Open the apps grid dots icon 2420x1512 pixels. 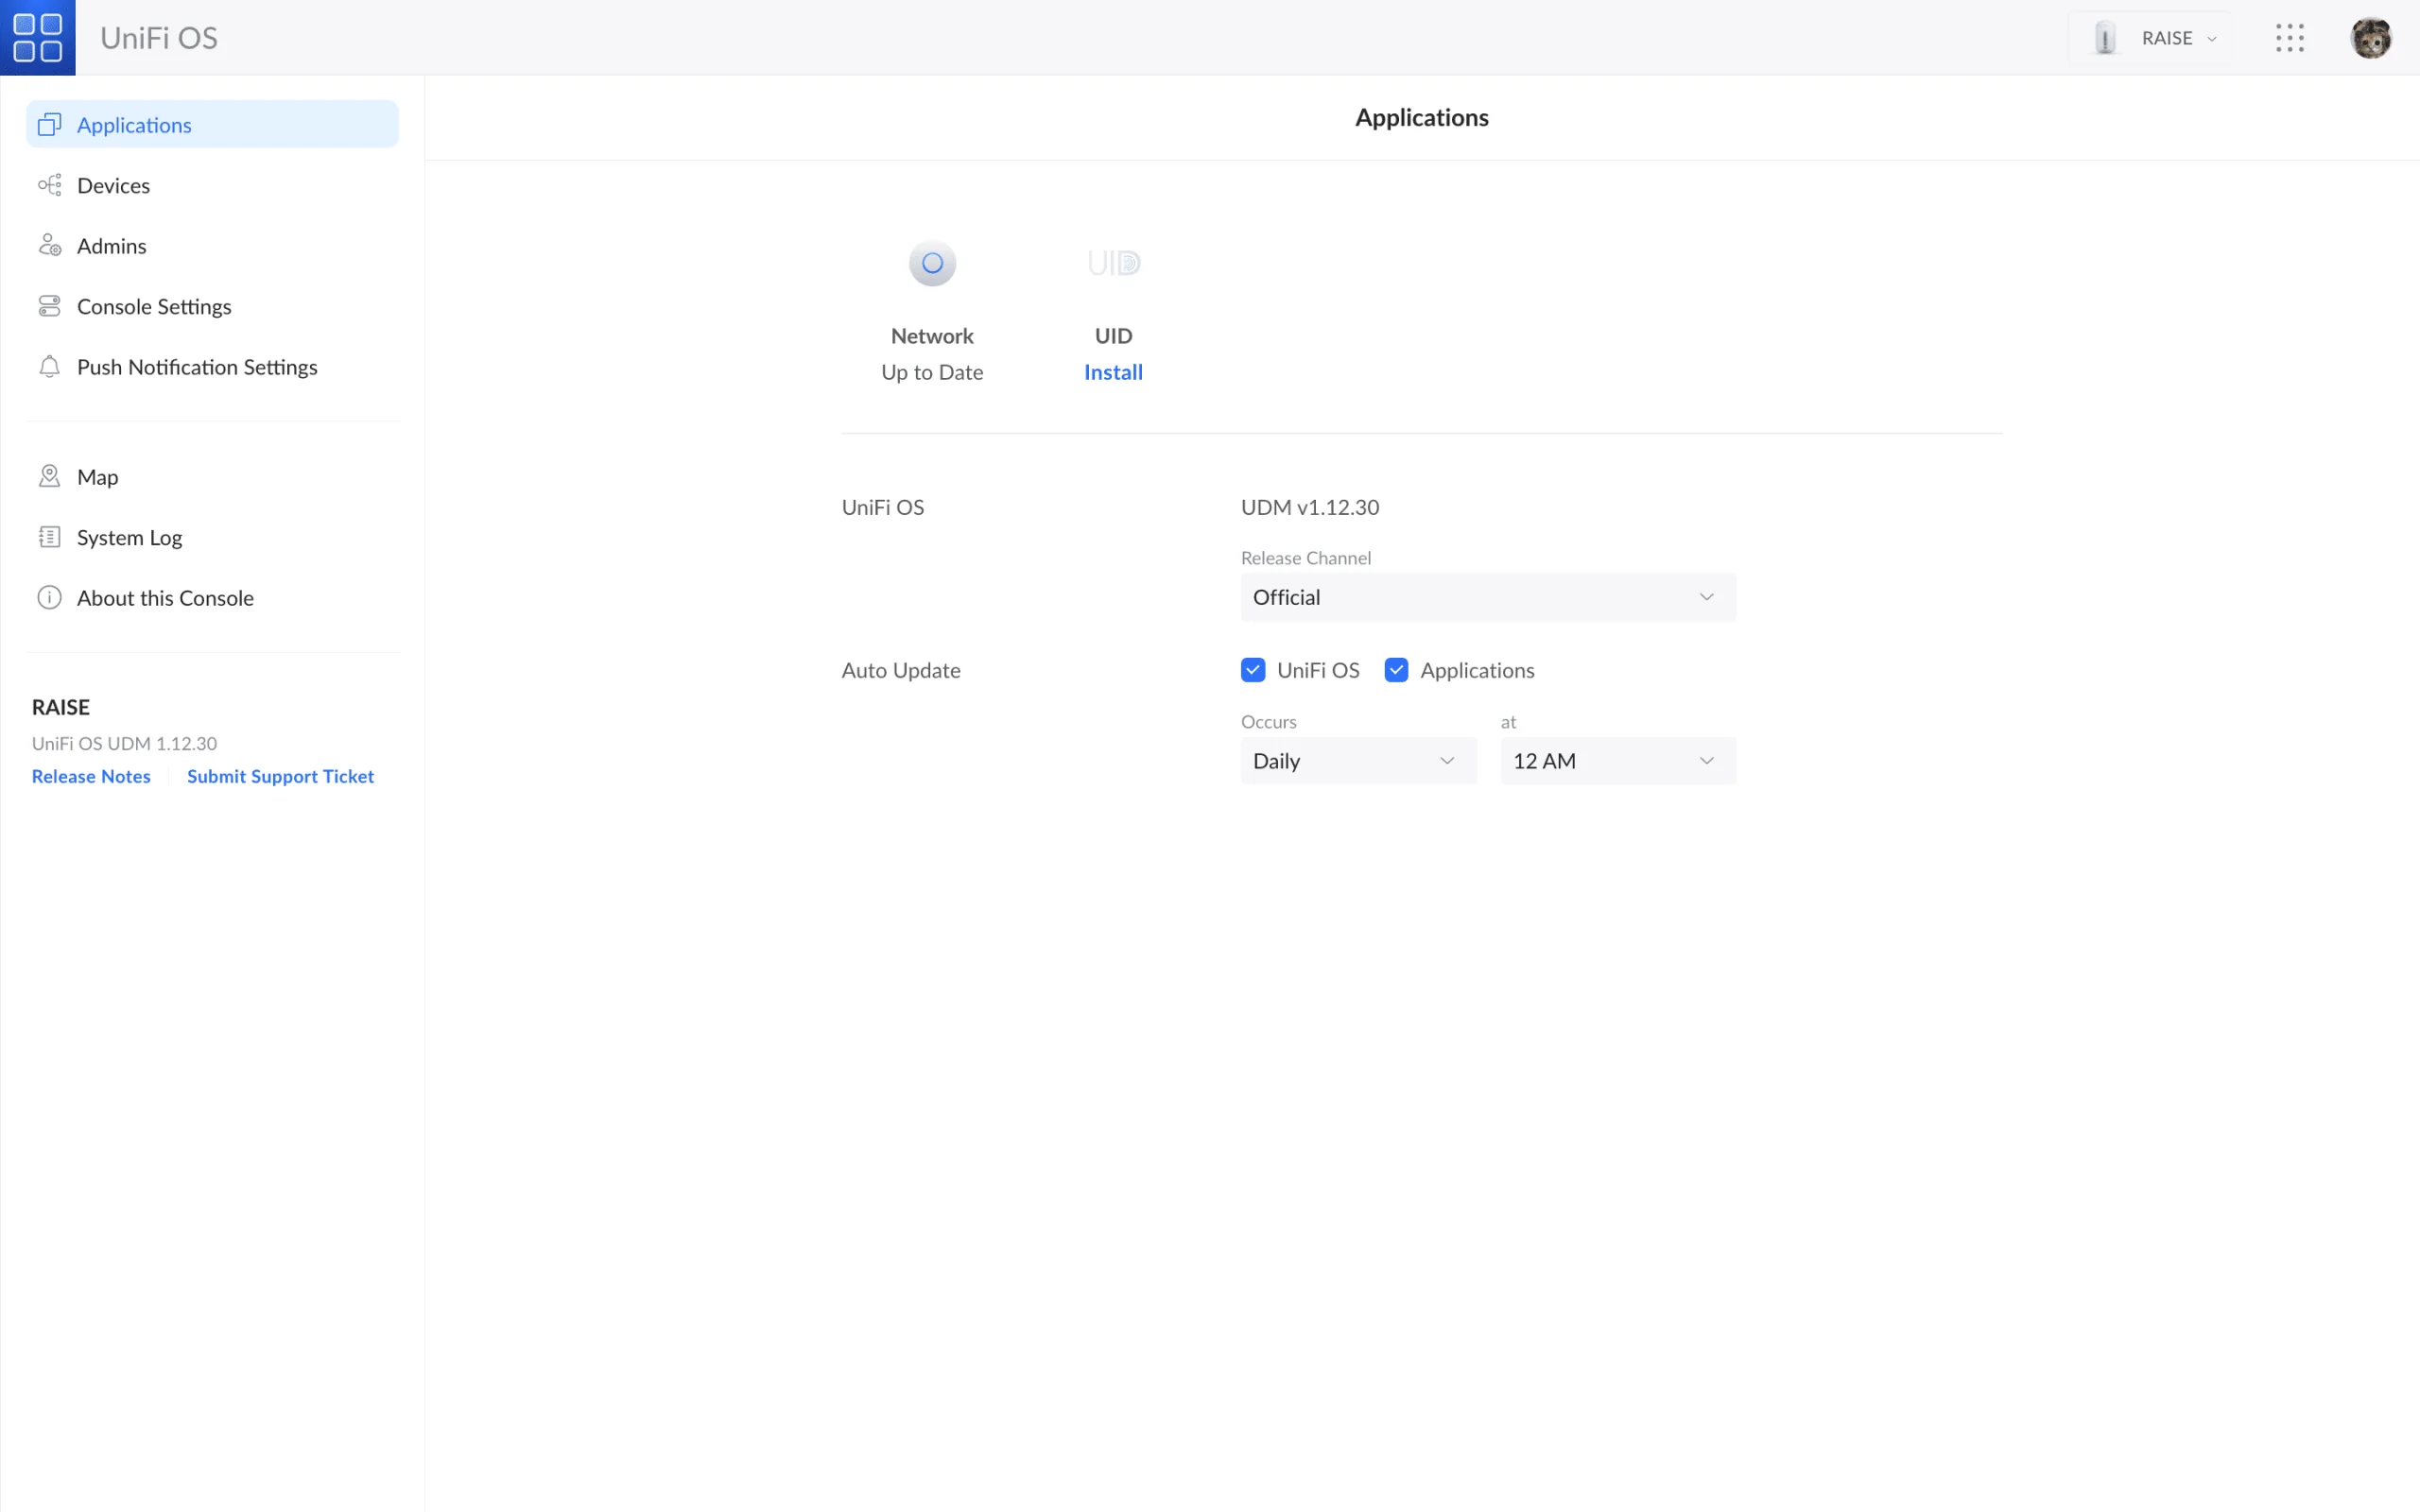pyautogui.click(x=2289, y=38)
